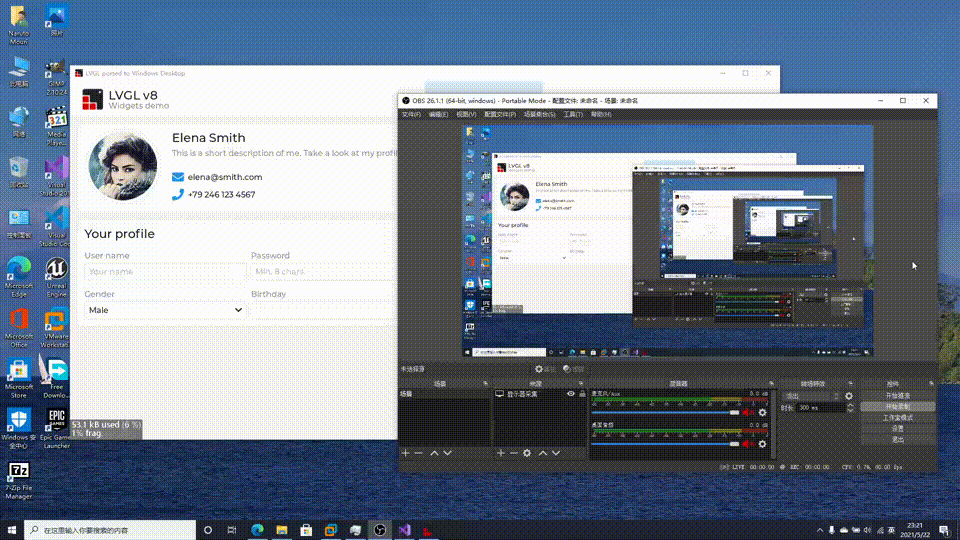The image size is (960, 540).
Task: Select the VMware Workstation desktop icon
Action: click(x=56, y=329)
